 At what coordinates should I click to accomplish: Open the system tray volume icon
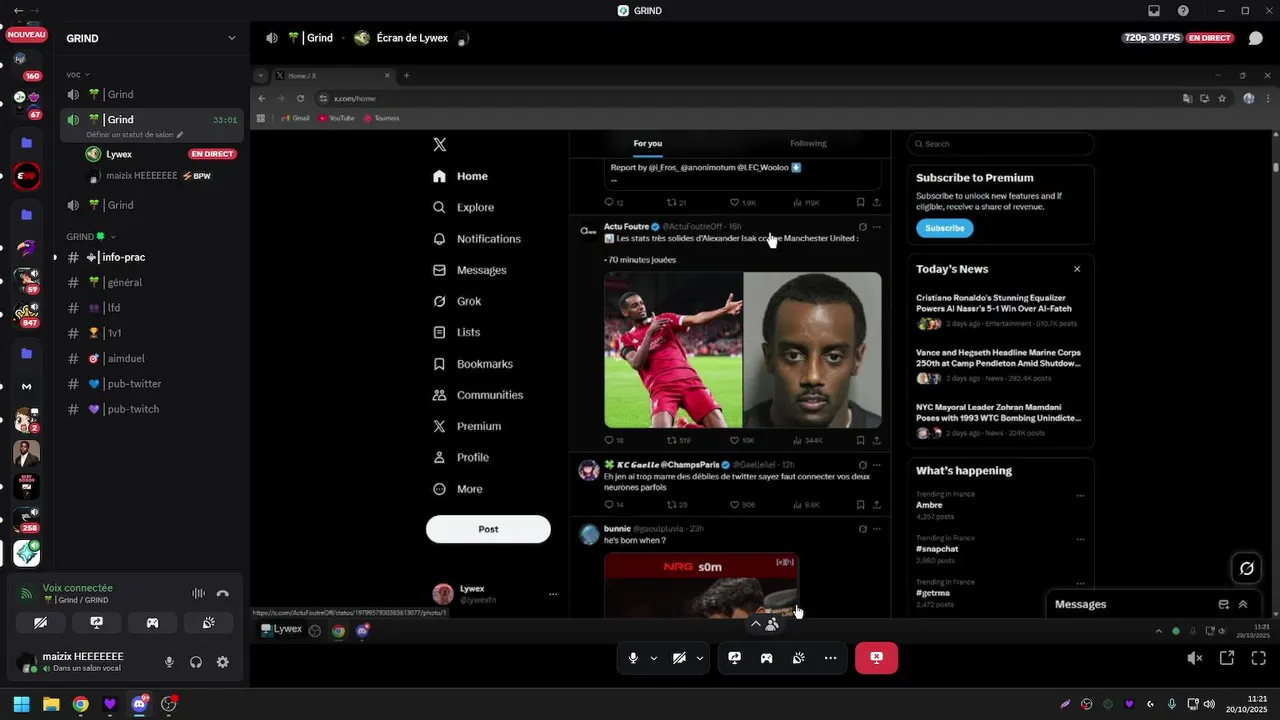[x=1210, y=704]
